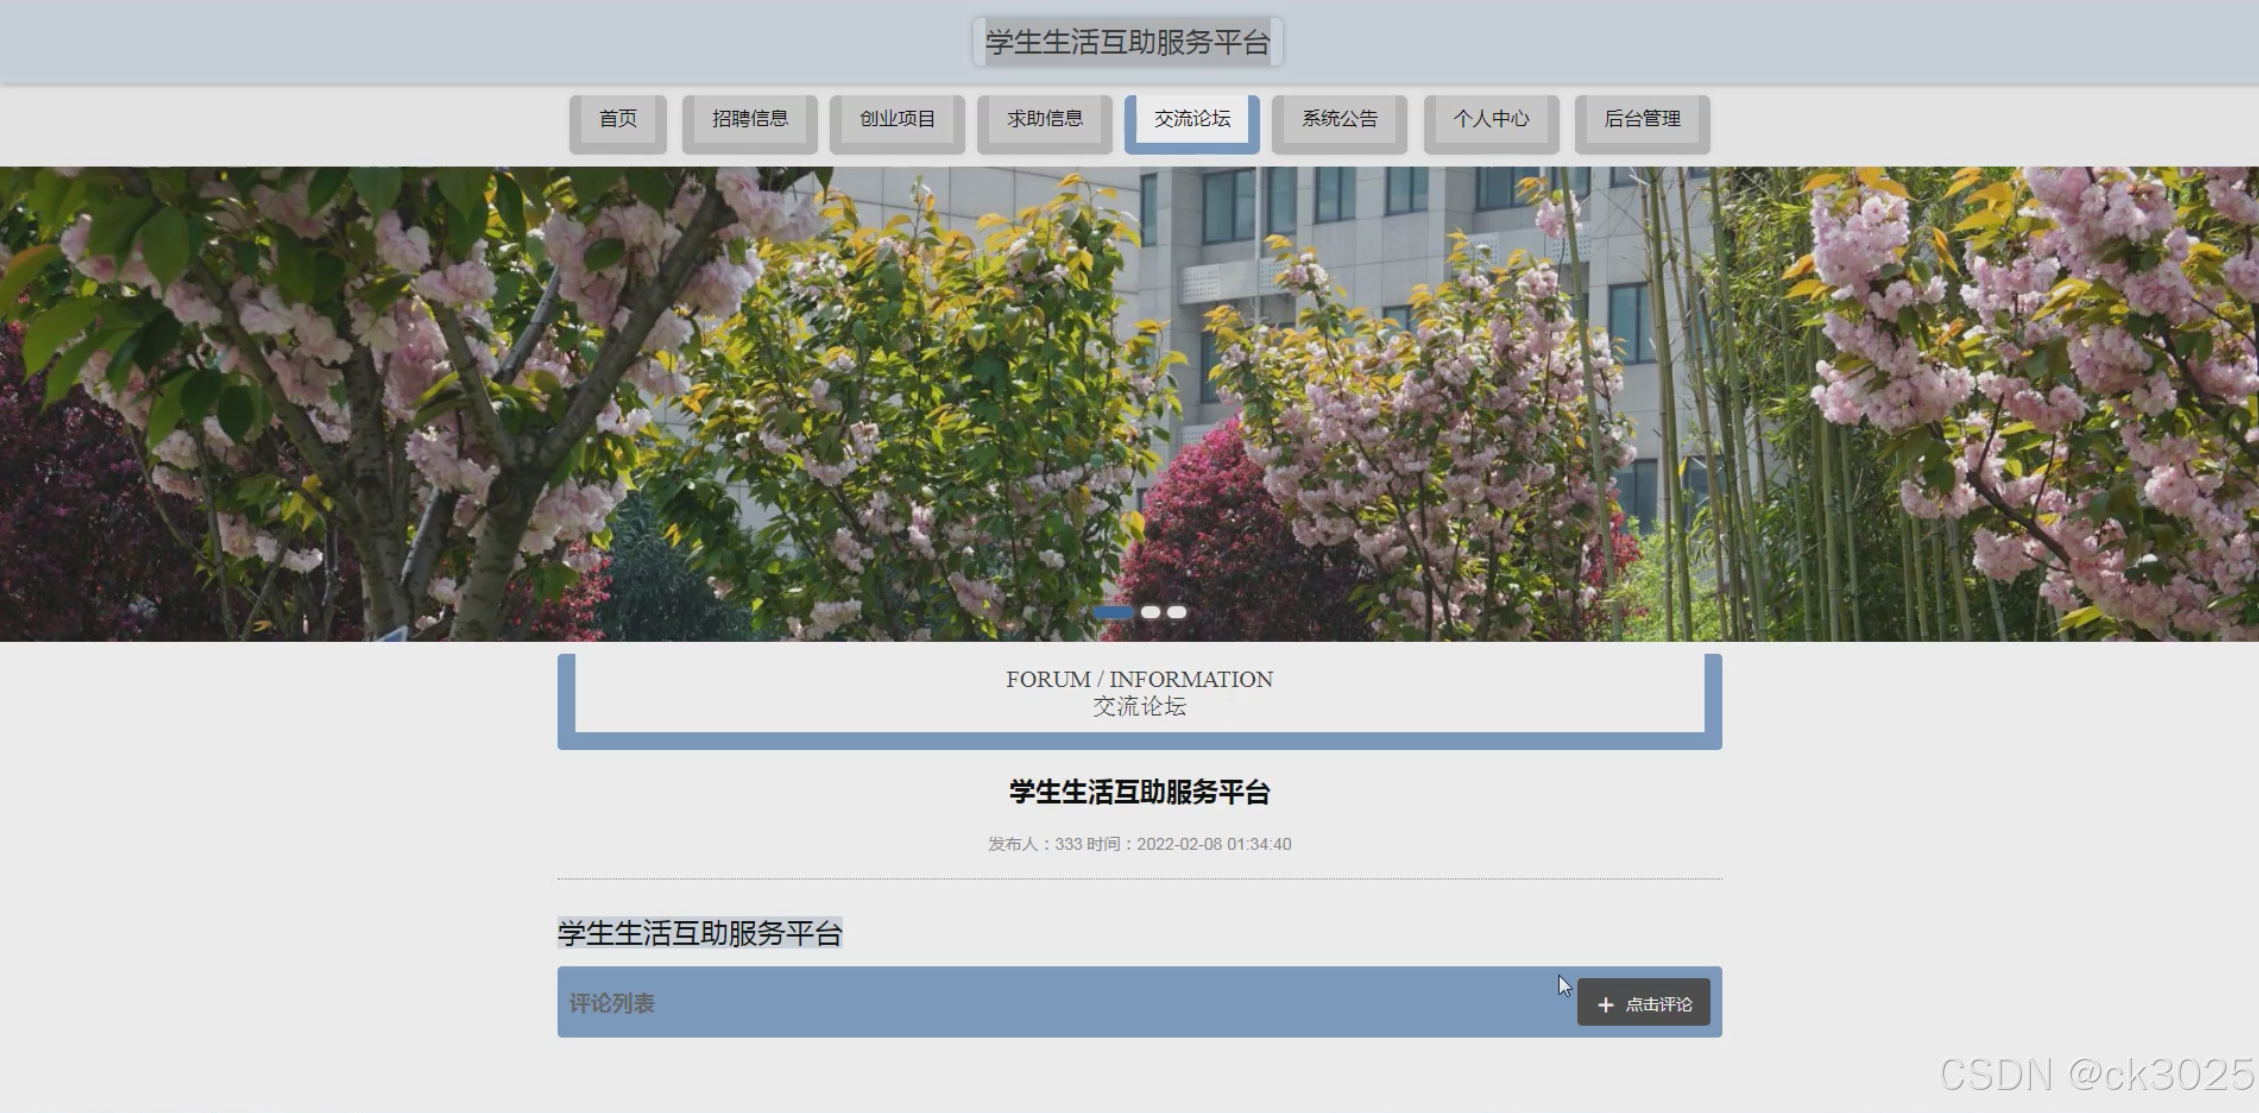This screenshot has width=2259, height=1113.
Task: Click the site title in the top header
Action: click(x=1127, y=42)
